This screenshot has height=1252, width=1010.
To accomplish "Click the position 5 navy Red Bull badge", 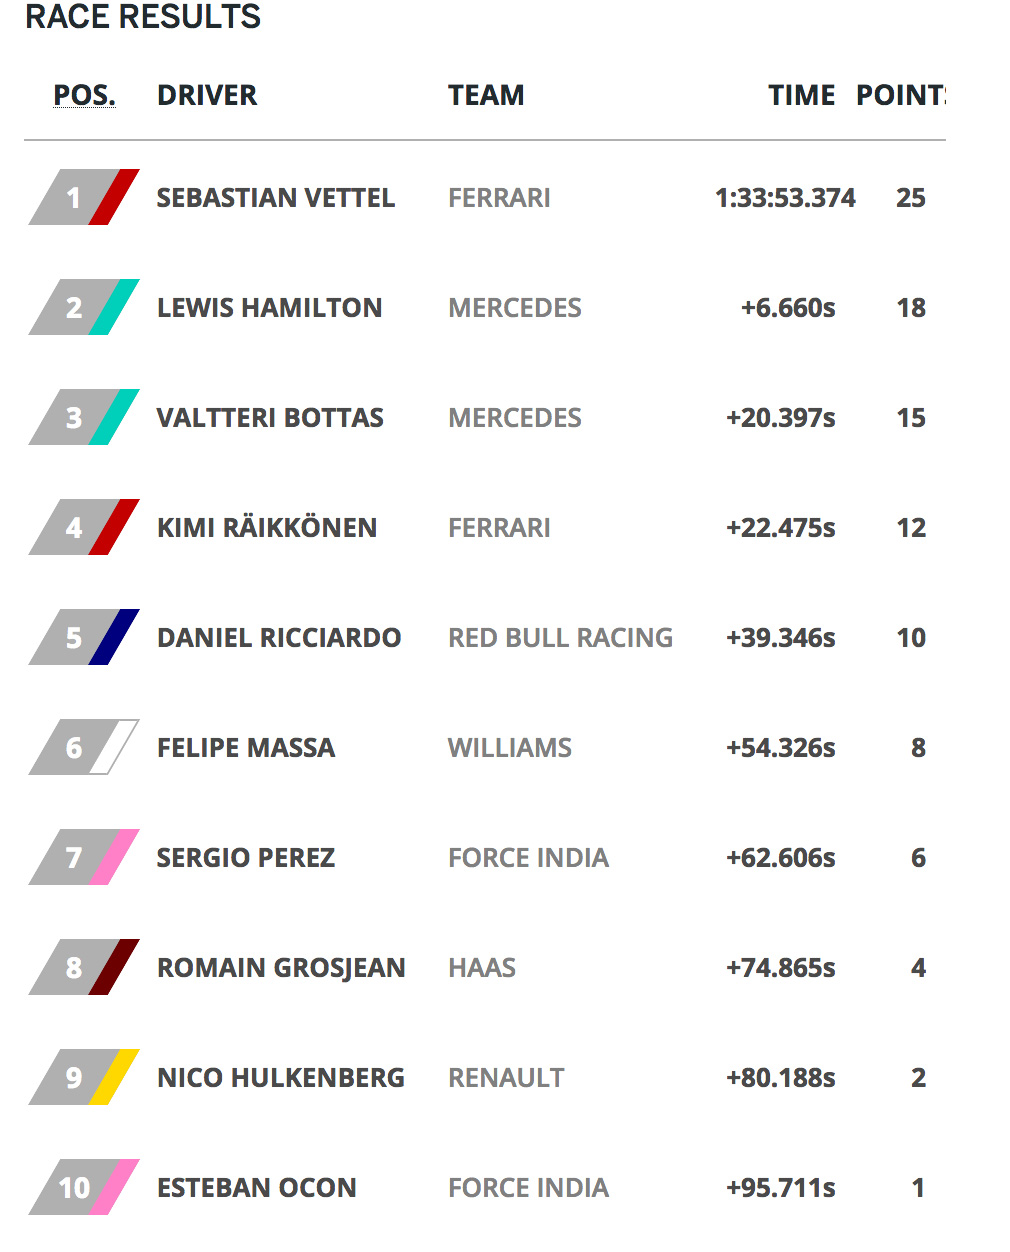I will pyautogui.click(x=84, y=638).
